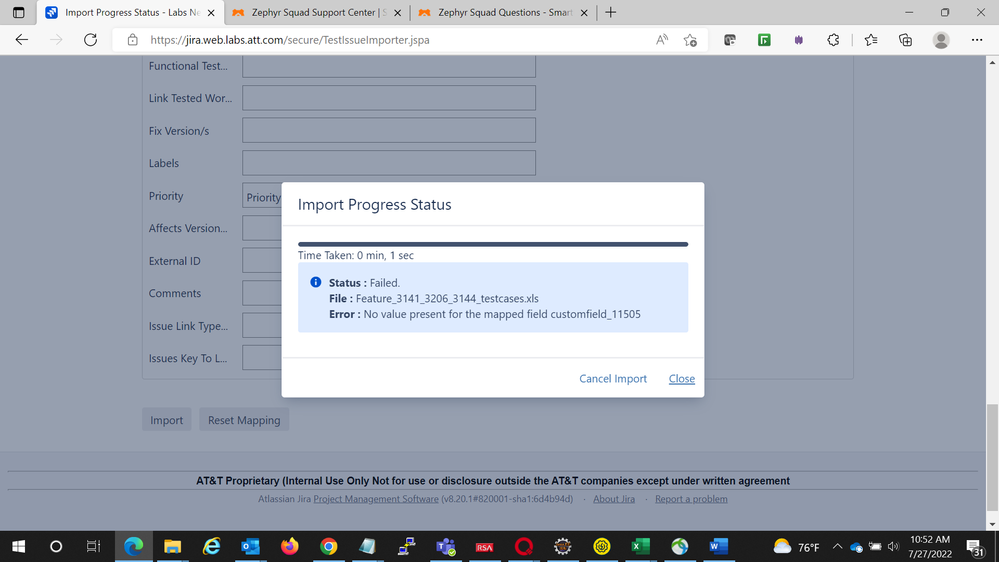999x562 pixels.
Task: Click the import progress bar
Action: pyautogui.click(x=493, y=244)
